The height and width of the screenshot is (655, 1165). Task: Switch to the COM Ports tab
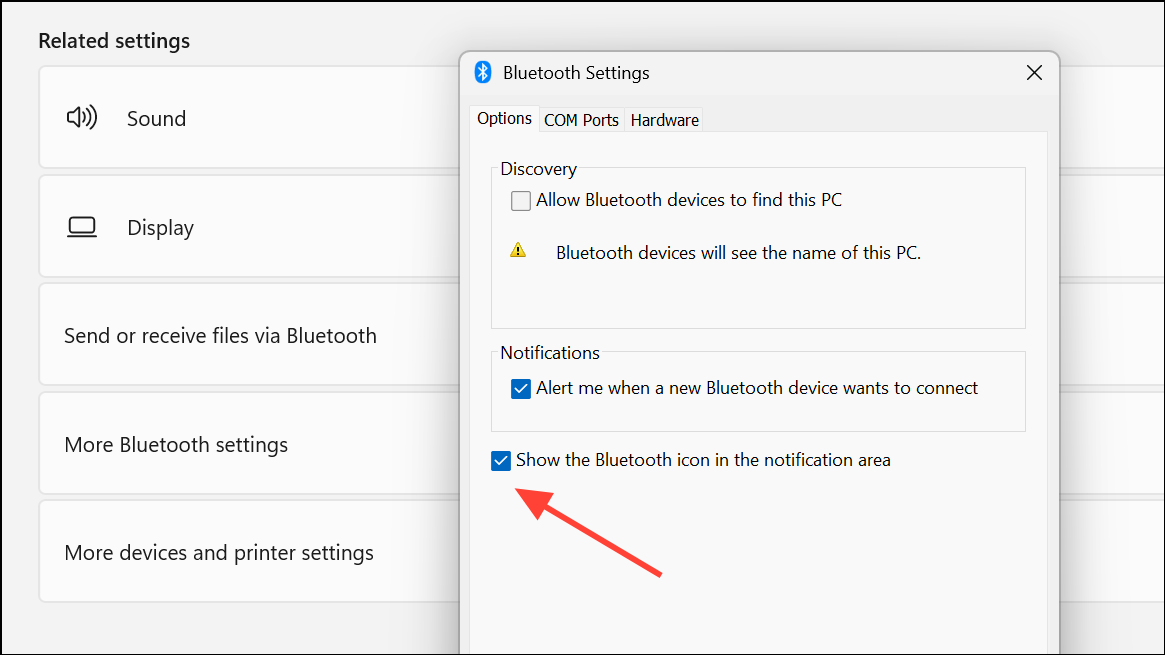(581, 119)
